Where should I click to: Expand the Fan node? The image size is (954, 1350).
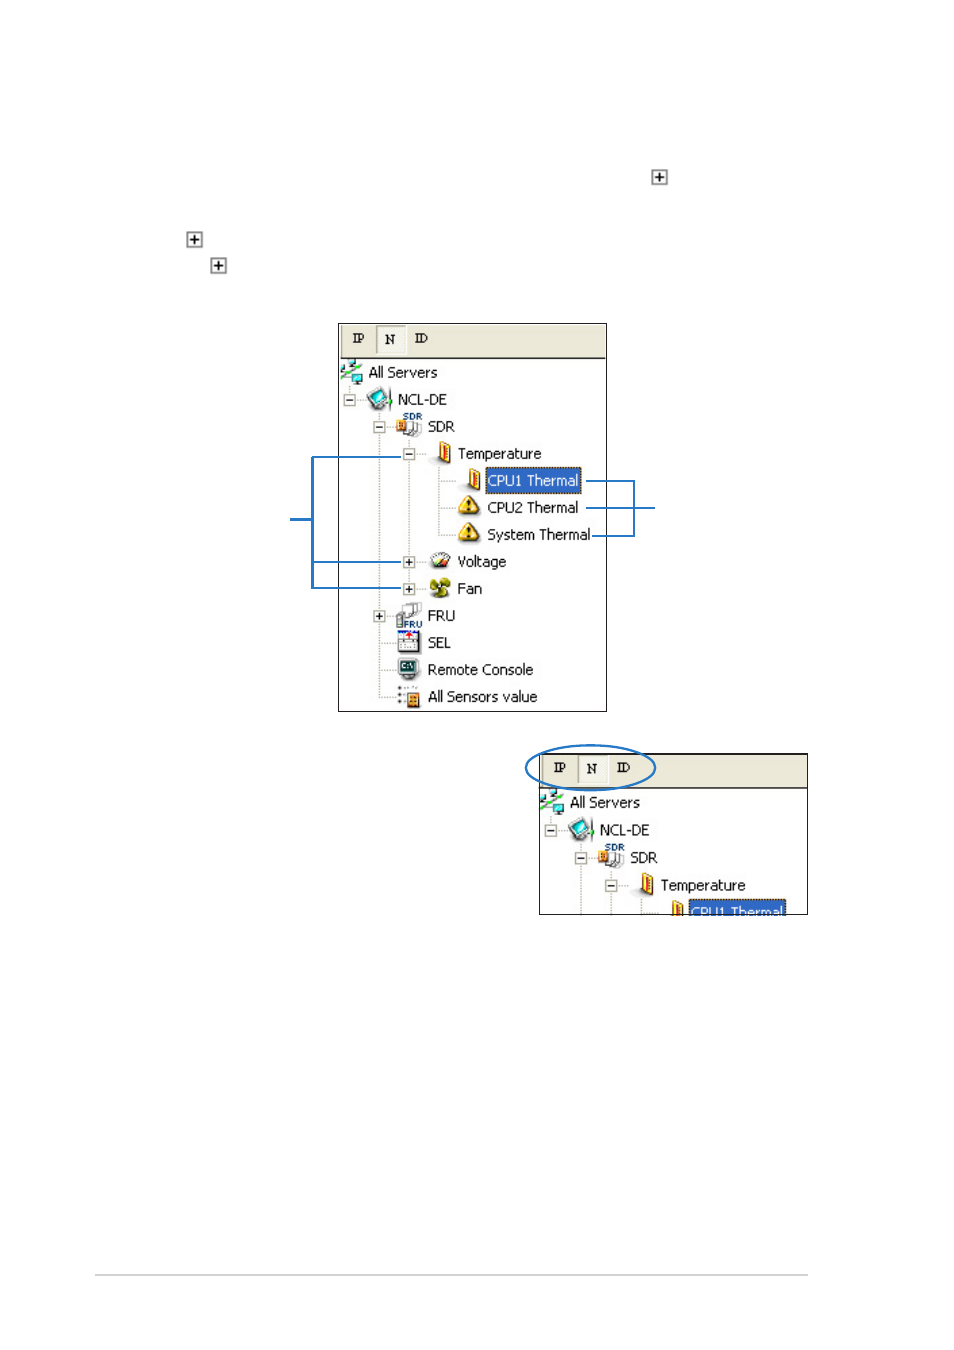click(x=409, y=589)
